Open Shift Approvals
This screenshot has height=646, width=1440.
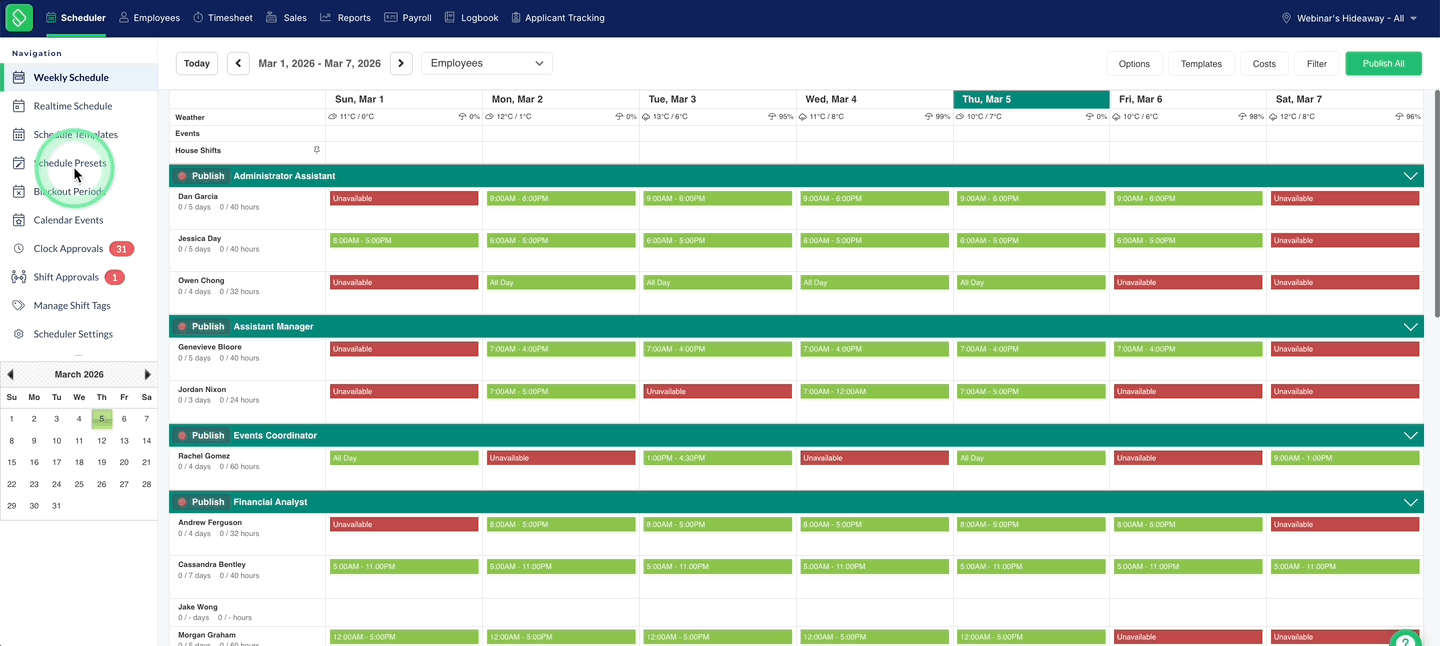click(66, 277)
